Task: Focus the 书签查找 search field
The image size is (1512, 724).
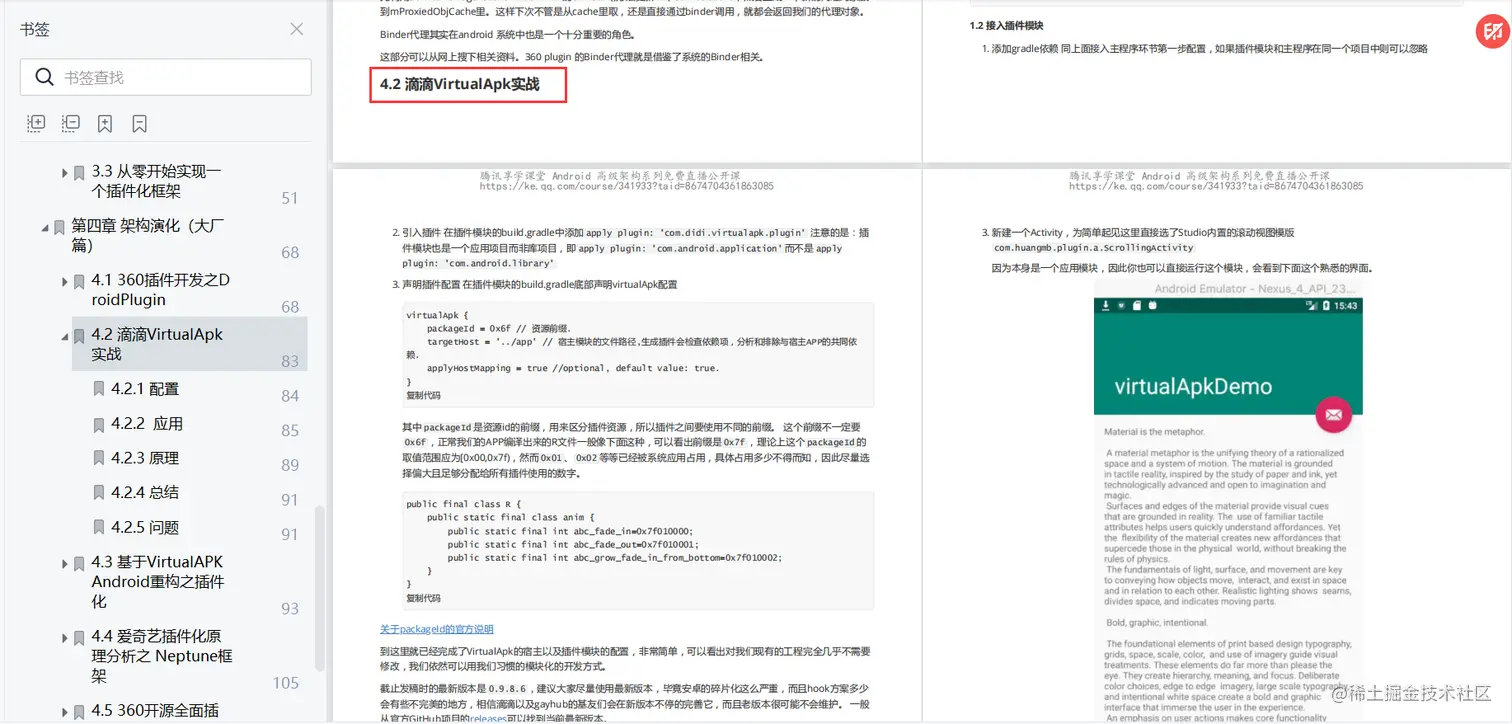Action: coord(166,77)
